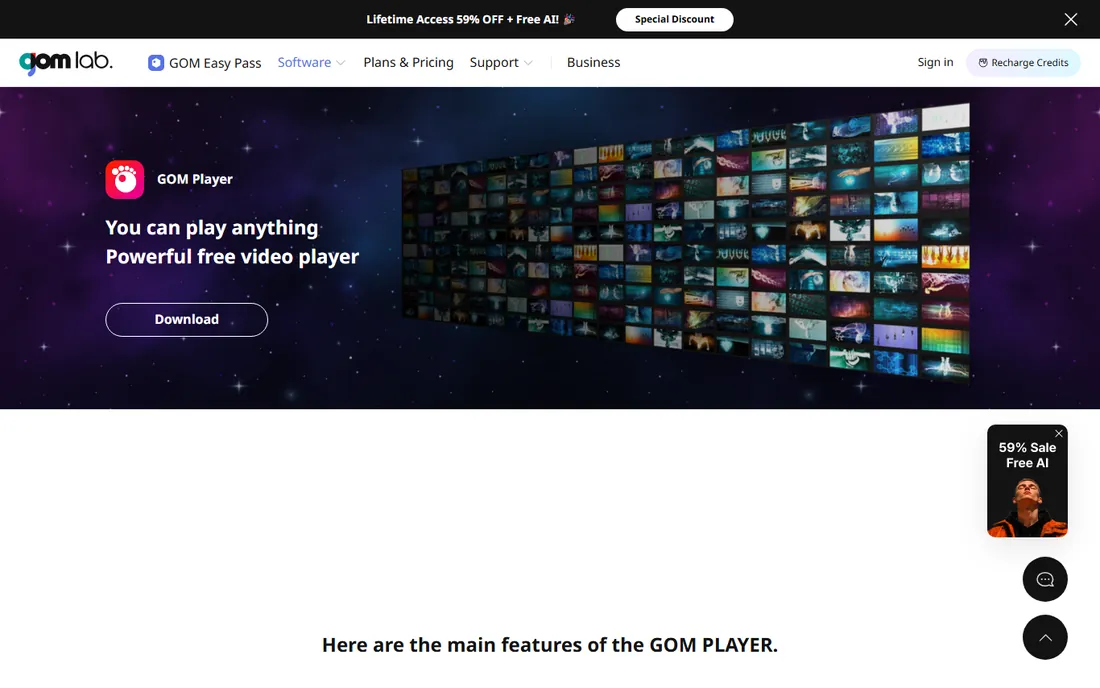Open the Software menu

[x=304, y=62]
